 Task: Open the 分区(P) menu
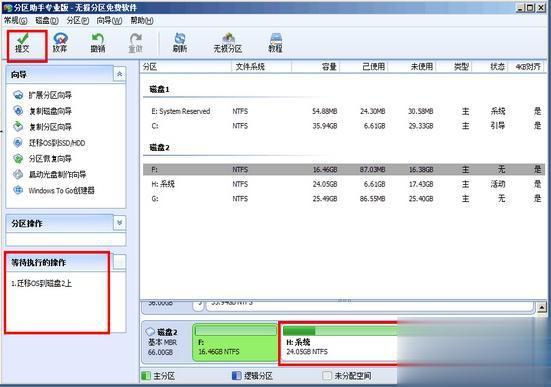pos(78,21)
